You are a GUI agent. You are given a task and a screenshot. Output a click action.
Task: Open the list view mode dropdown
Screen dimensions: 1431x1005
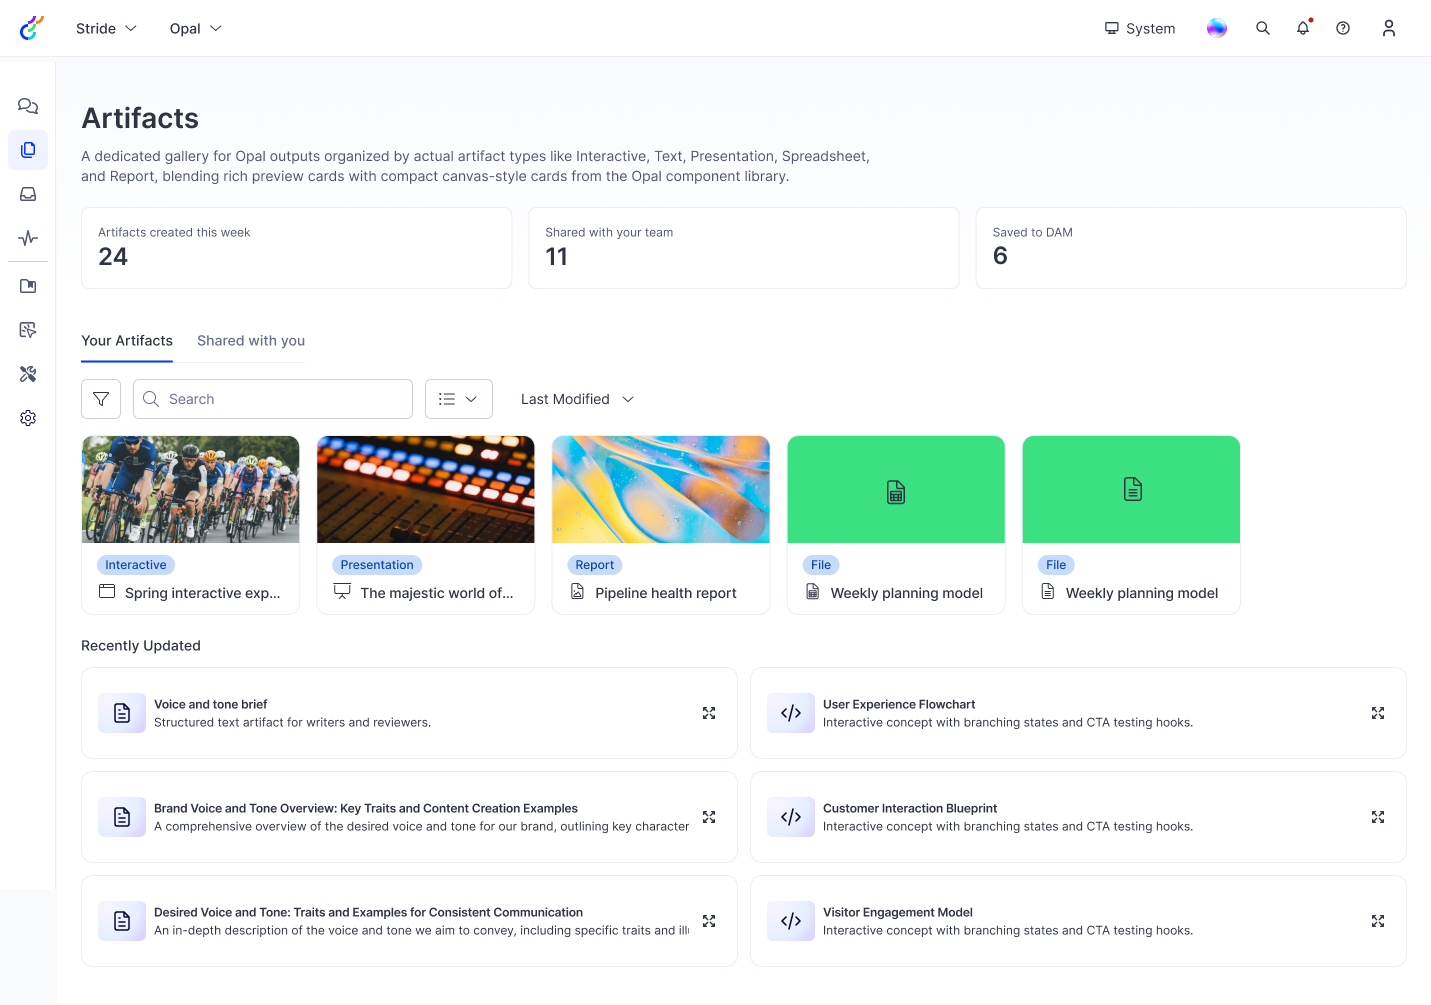pyautogui.click(x=458, y=399)
